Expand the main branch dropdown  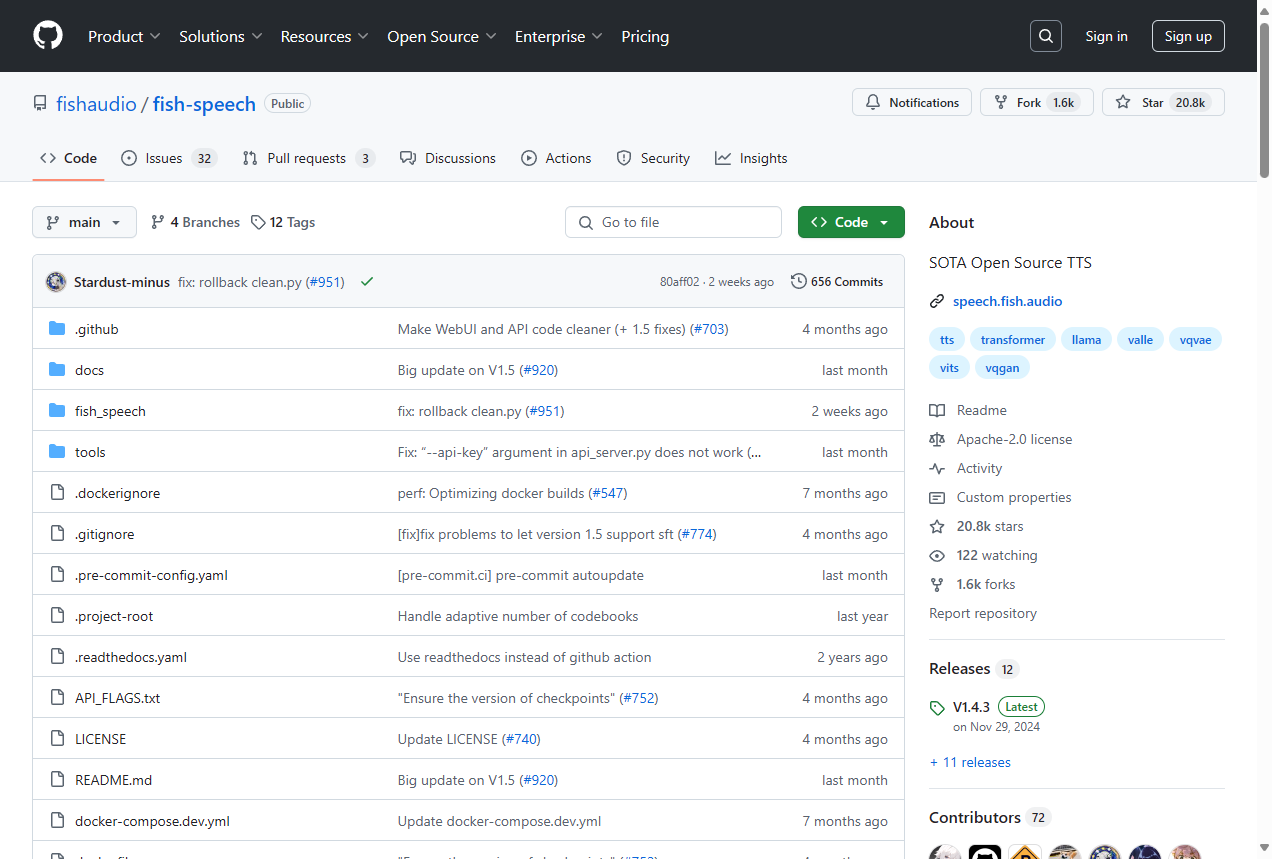(84, 222)
